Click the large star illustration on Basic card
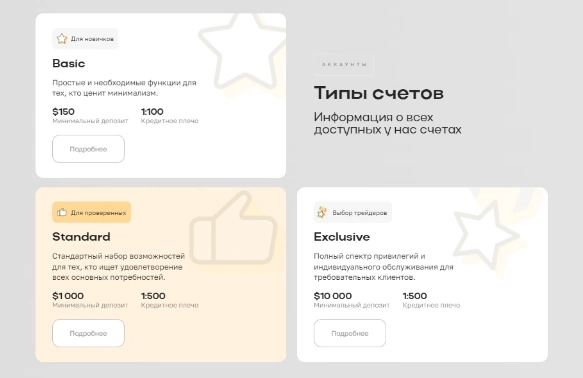This screenshot has width=583, height=378. [244, 51]
